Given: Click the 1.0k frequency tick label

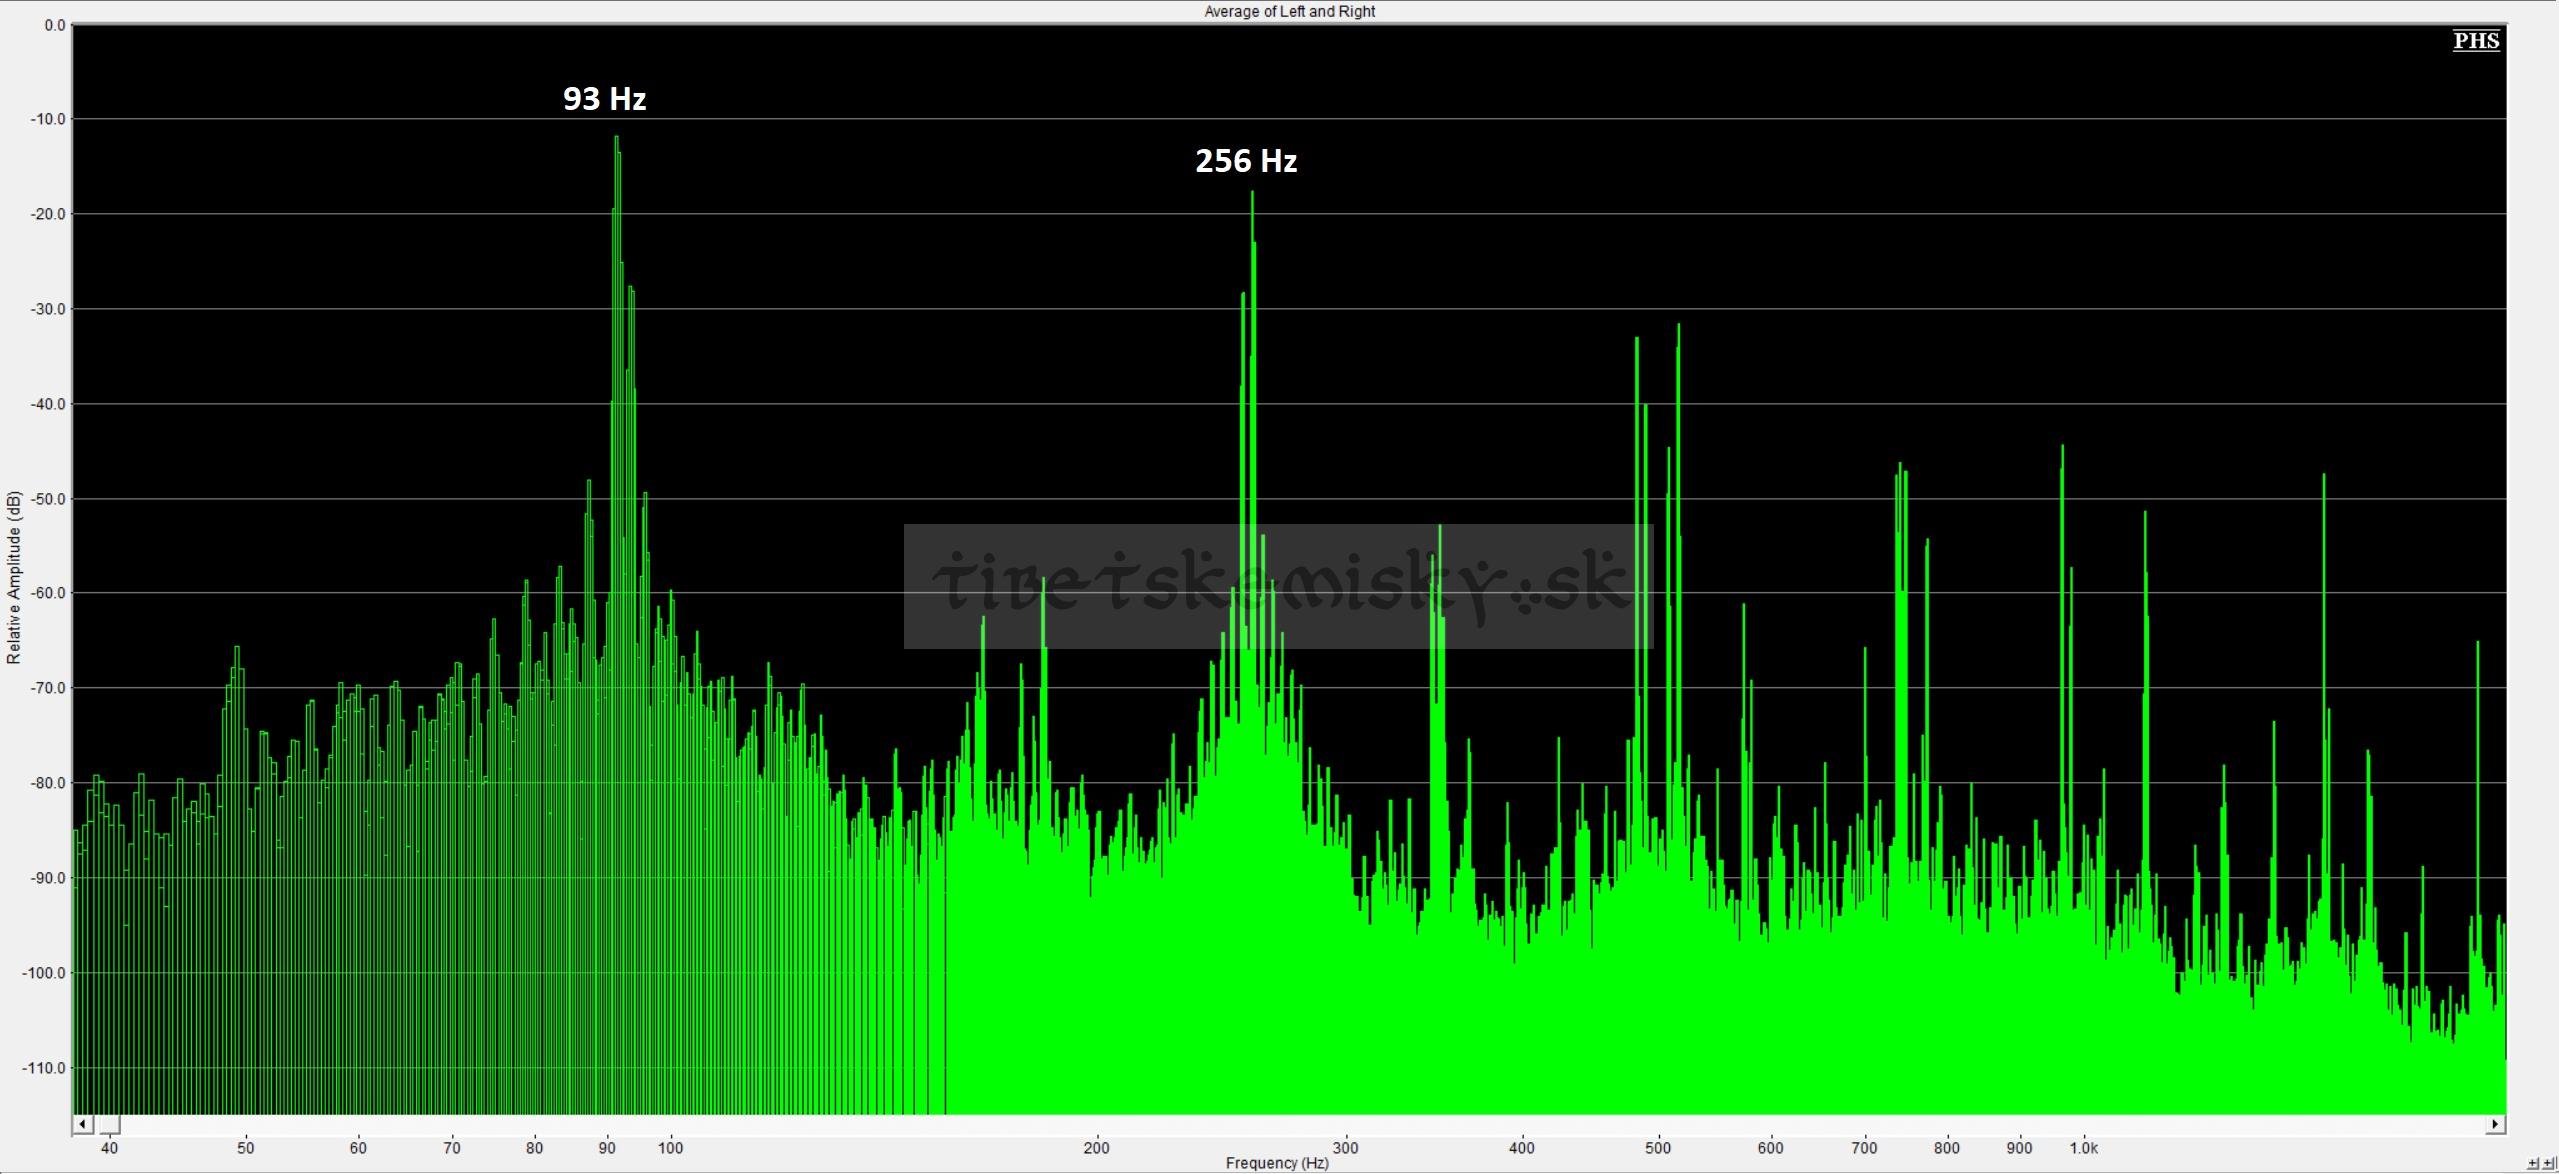Looking at the screenshot, I should click(x=2084, y=1148).
